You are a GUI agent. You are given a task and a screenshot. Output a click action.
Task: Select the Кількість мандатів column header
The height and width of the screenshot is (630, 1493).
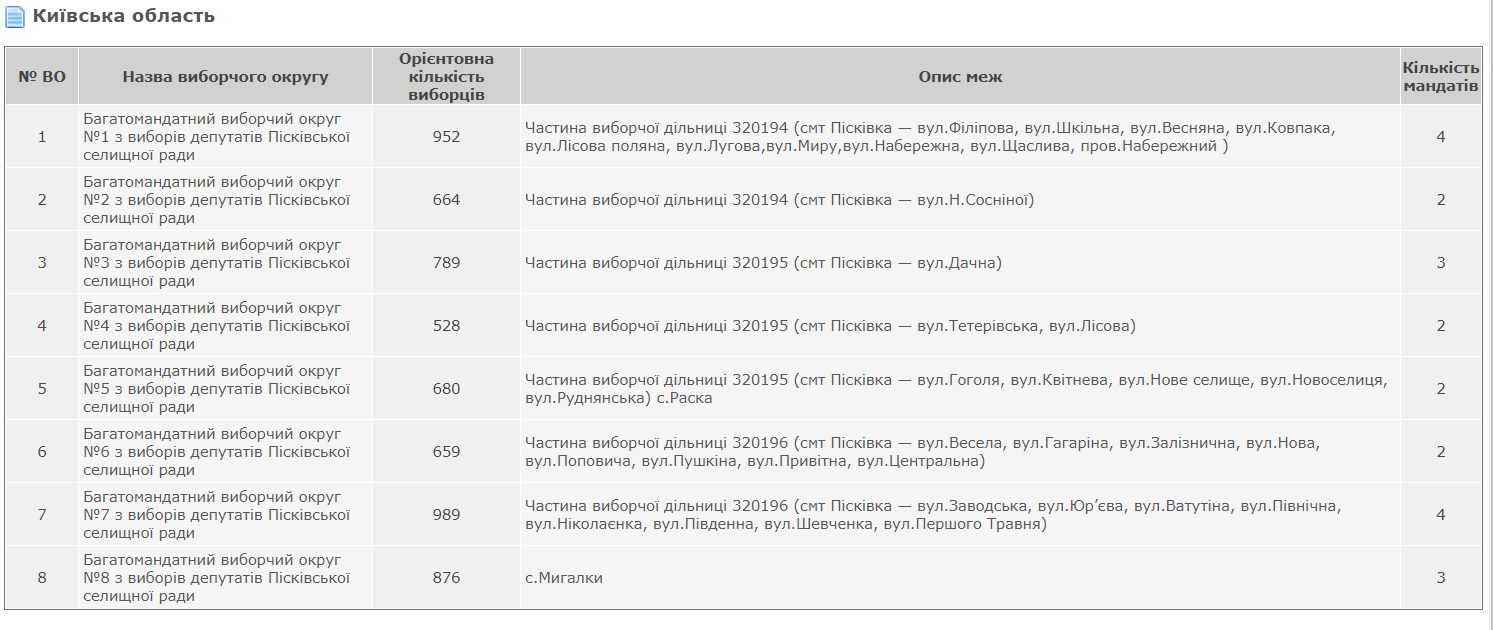(1440, 77)
